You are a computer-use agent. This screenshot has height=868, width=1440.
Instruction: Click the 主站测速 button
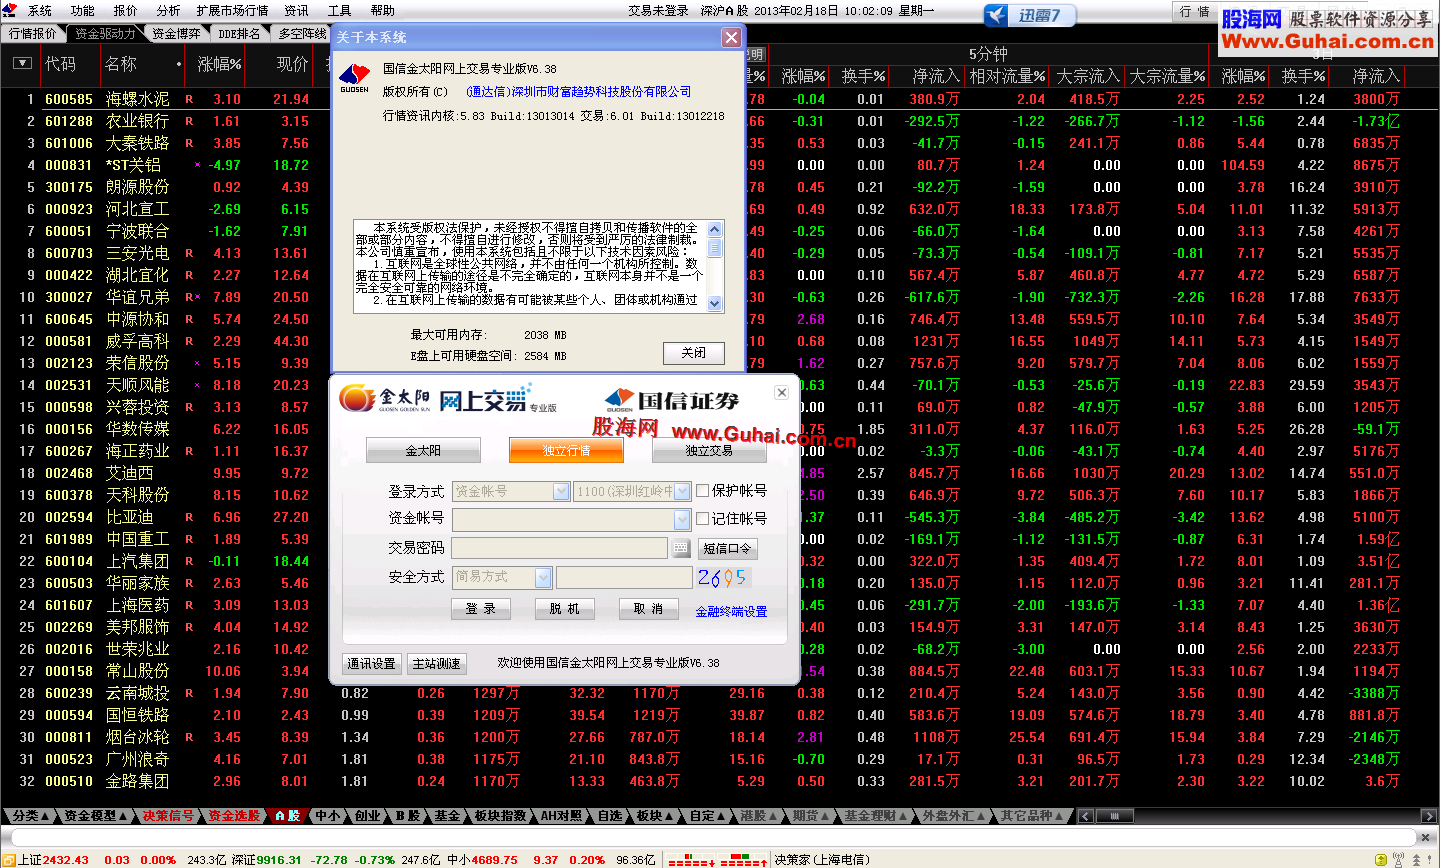pyautogui.click(x=438, y=663)
